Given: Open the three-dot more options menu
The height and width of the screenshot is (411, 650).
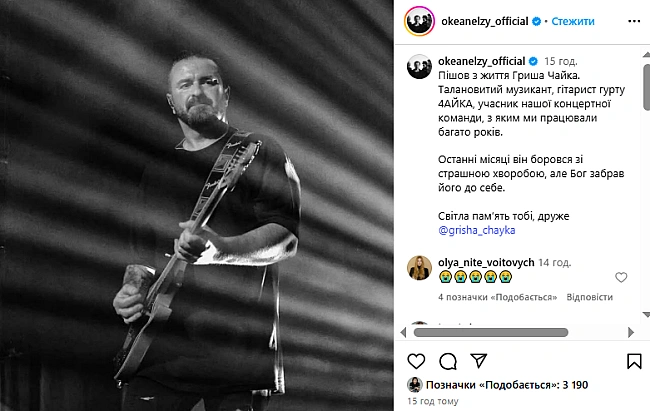Looking at the screenshot, I should tap(634, 22).
